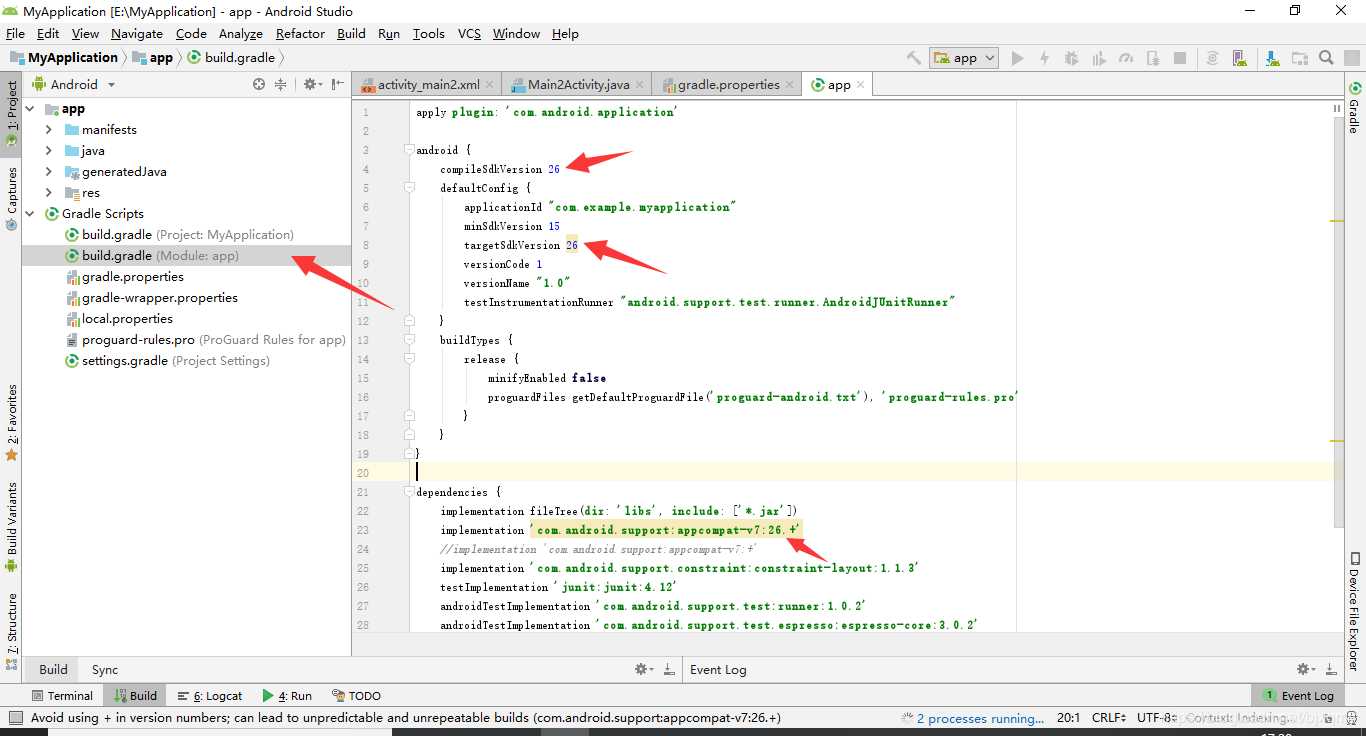This screenshot has height=736, width=1366.
Task: Click the inspection pause indicator in the editor
Action: point(1337,108)
